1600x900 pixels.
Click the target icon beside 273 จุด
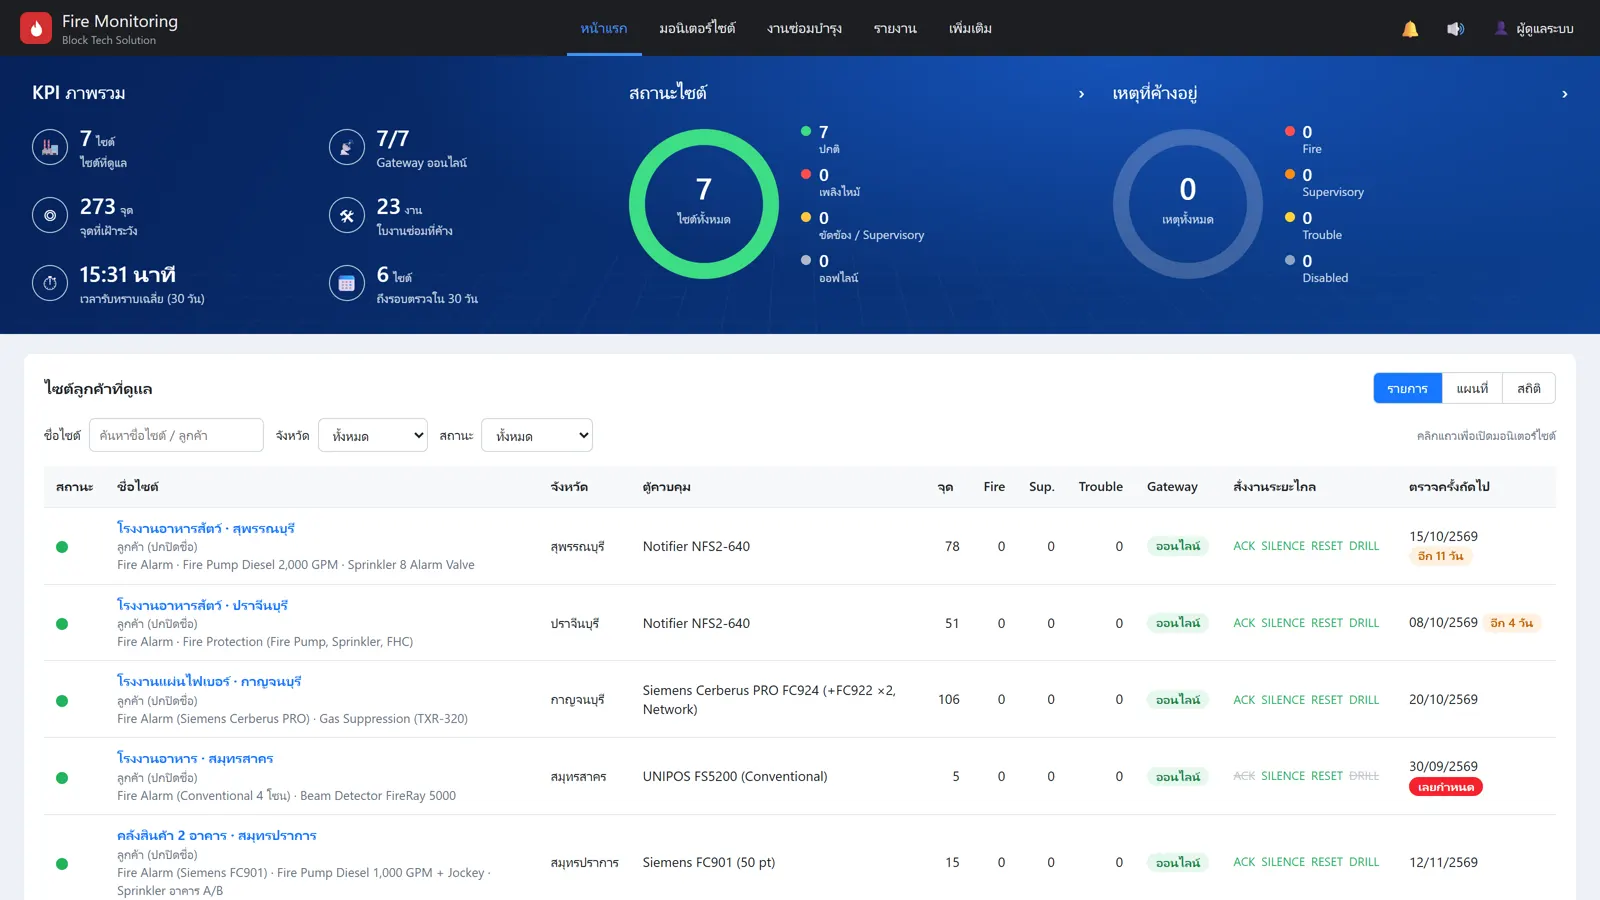point(50,215)
